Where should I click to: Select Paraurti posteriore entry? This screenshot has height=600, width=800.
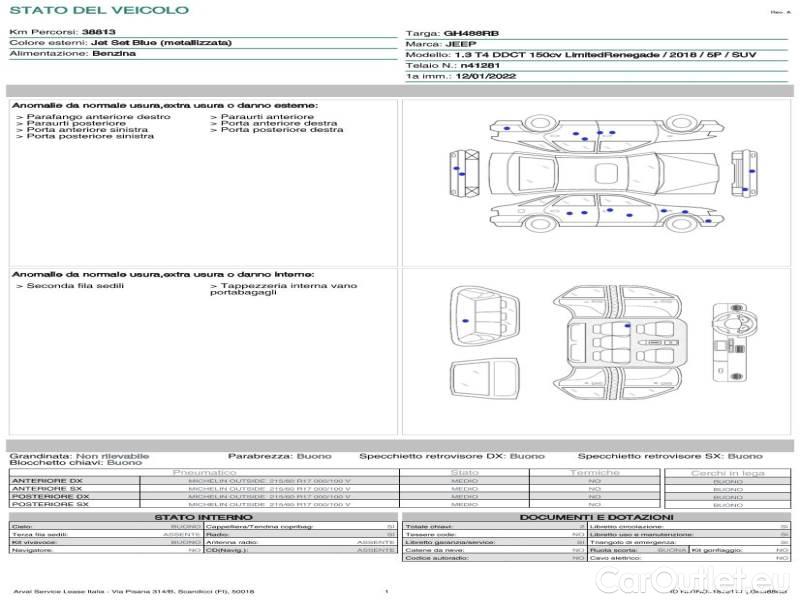(71, 123)
